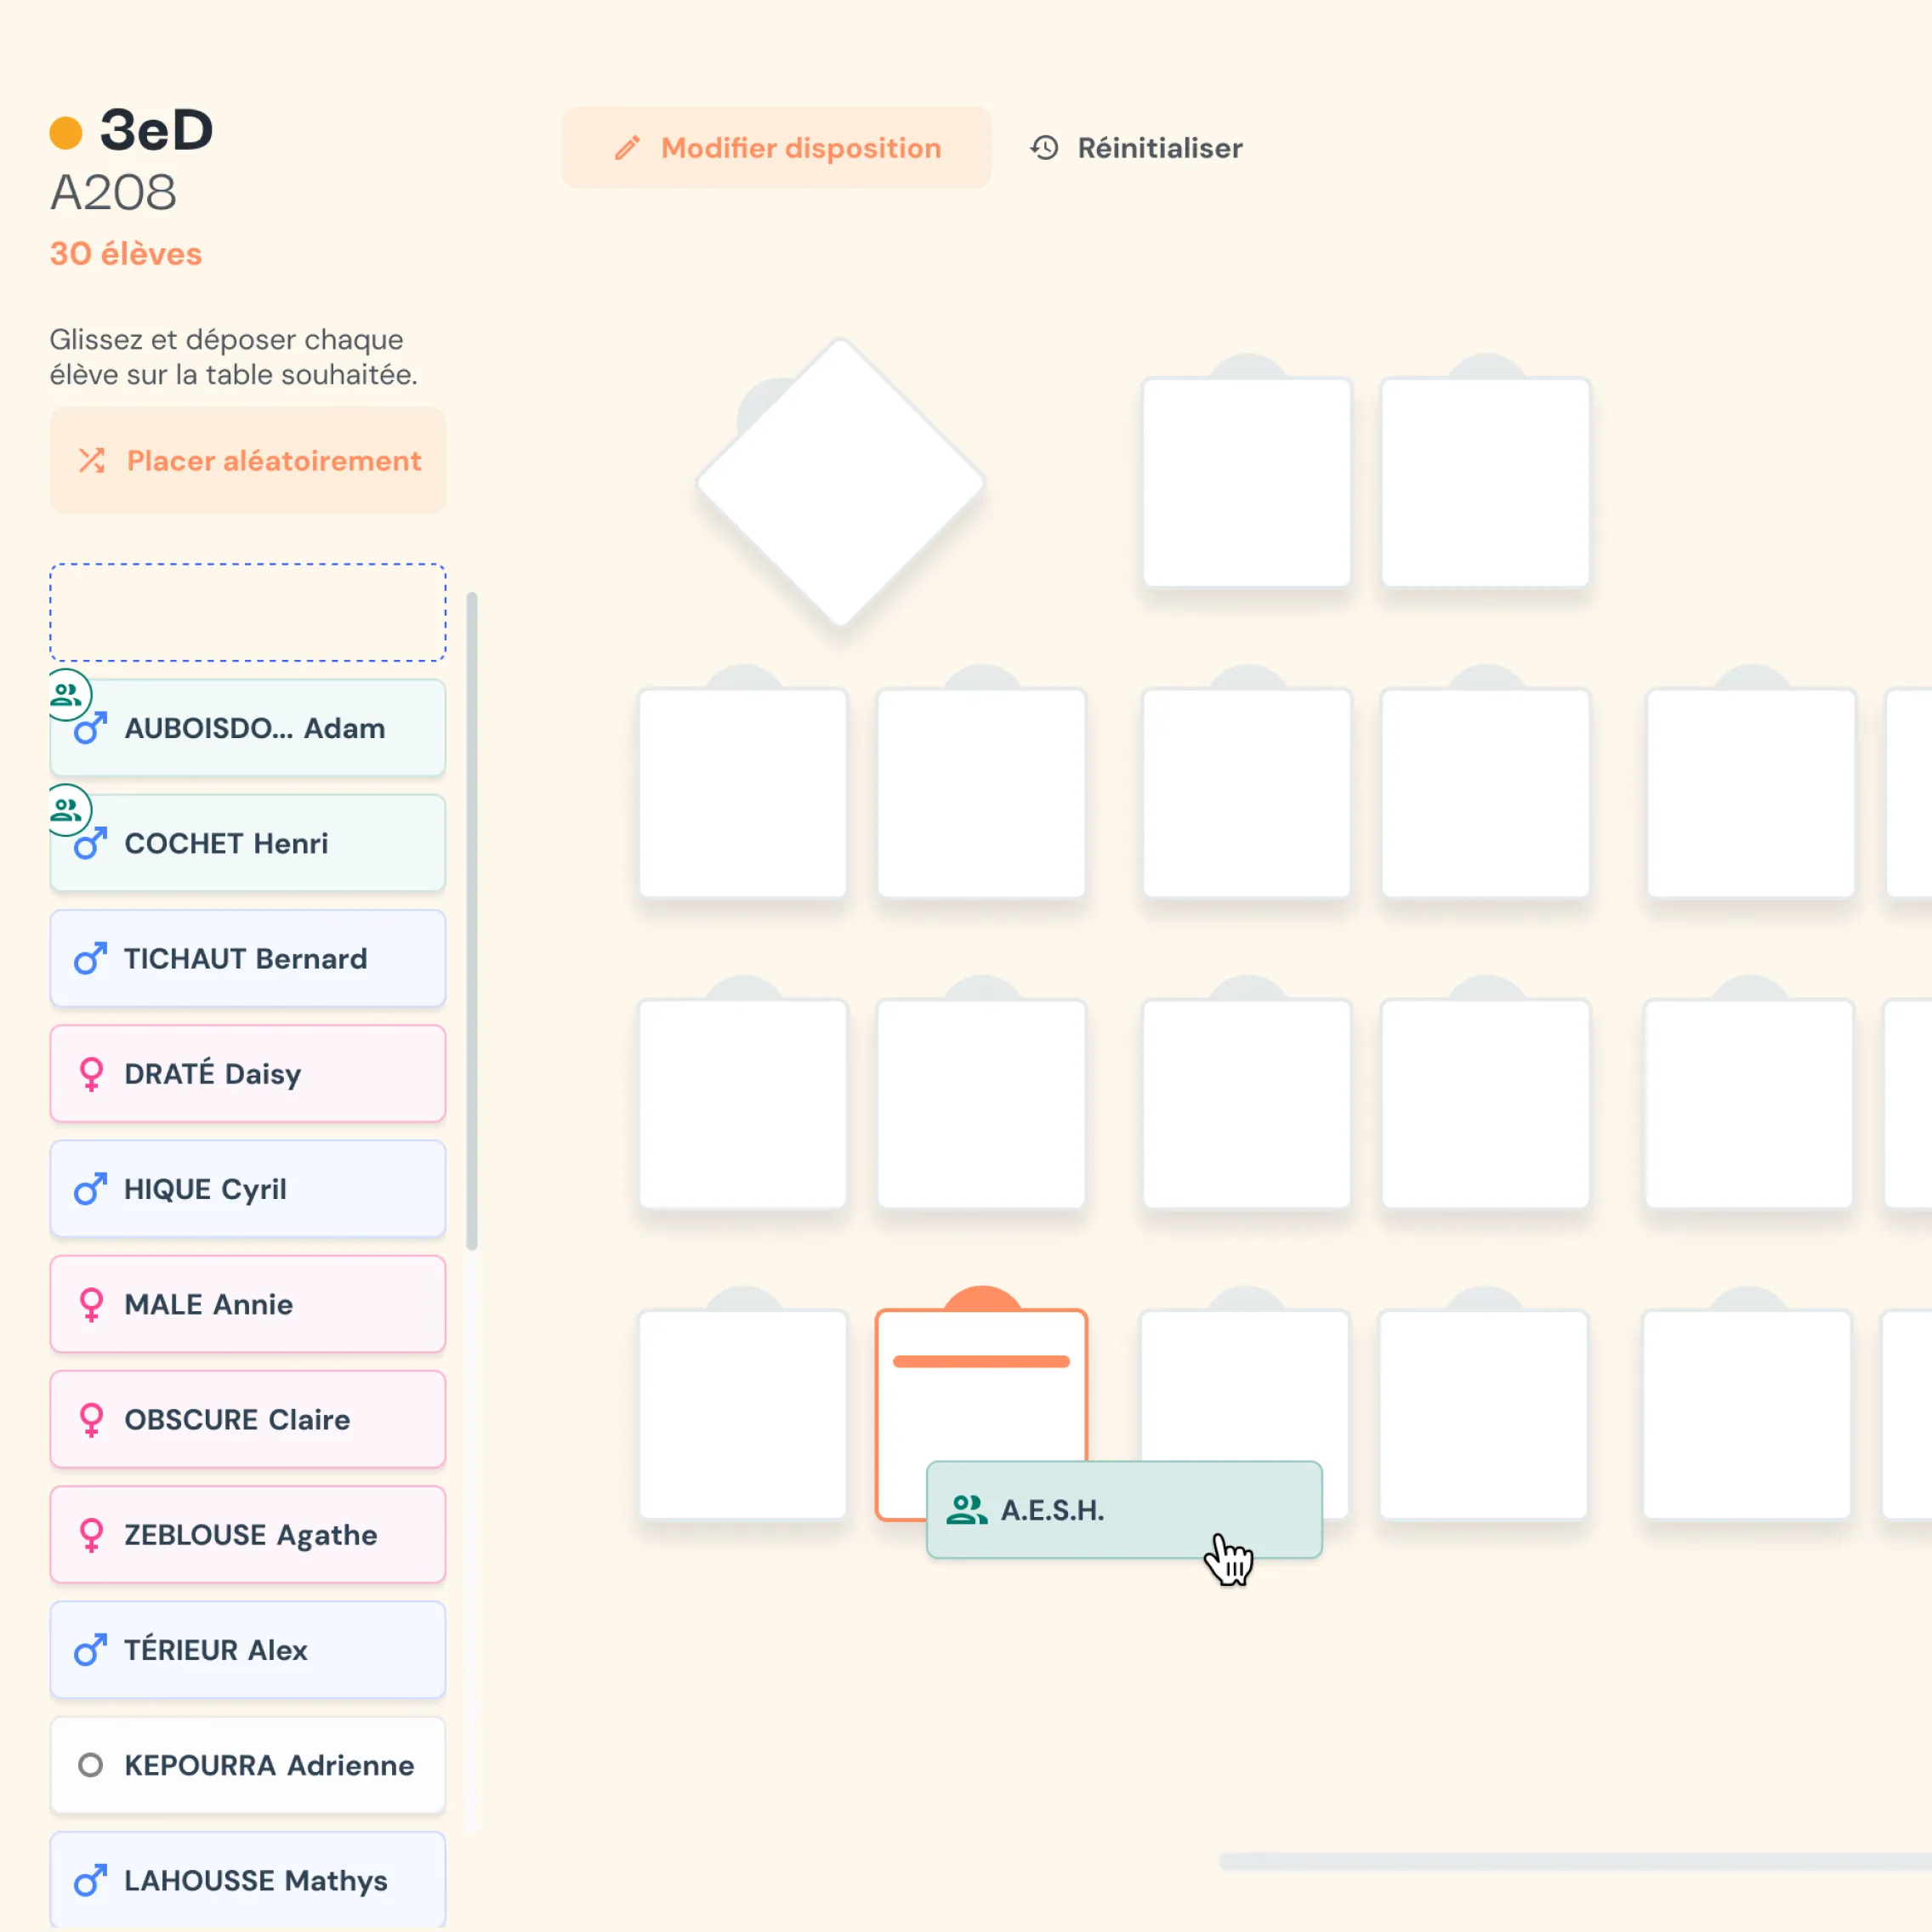Click the male symbol of COCHET Henri
1932x1932 pixels.
90,843
